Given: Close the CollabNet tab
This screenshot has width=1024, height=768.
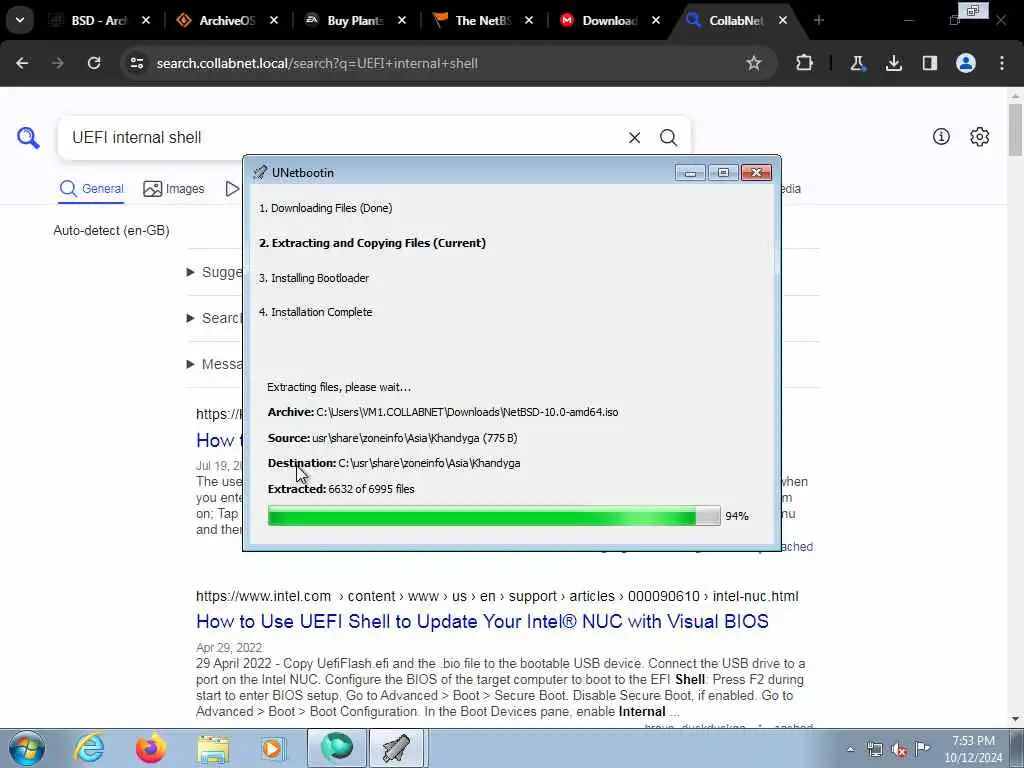Looking at the screenshot, I should click(x=782, y=21).
